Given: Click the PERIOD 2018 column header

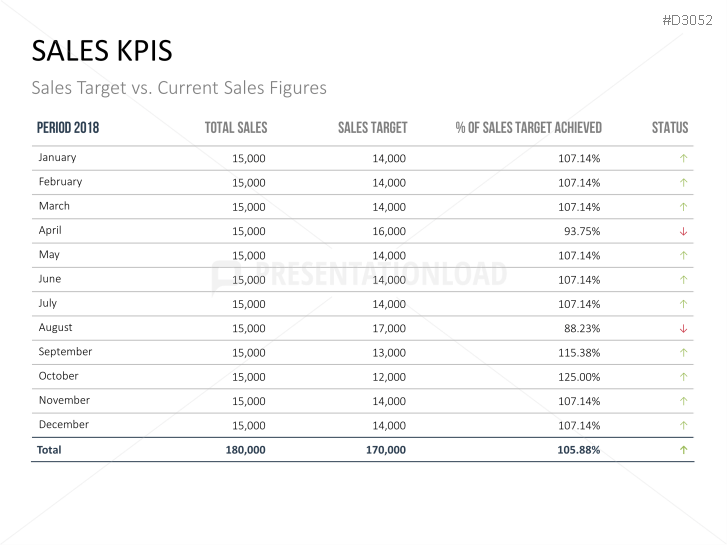Looking at the screenshot, I should point(67,128).
